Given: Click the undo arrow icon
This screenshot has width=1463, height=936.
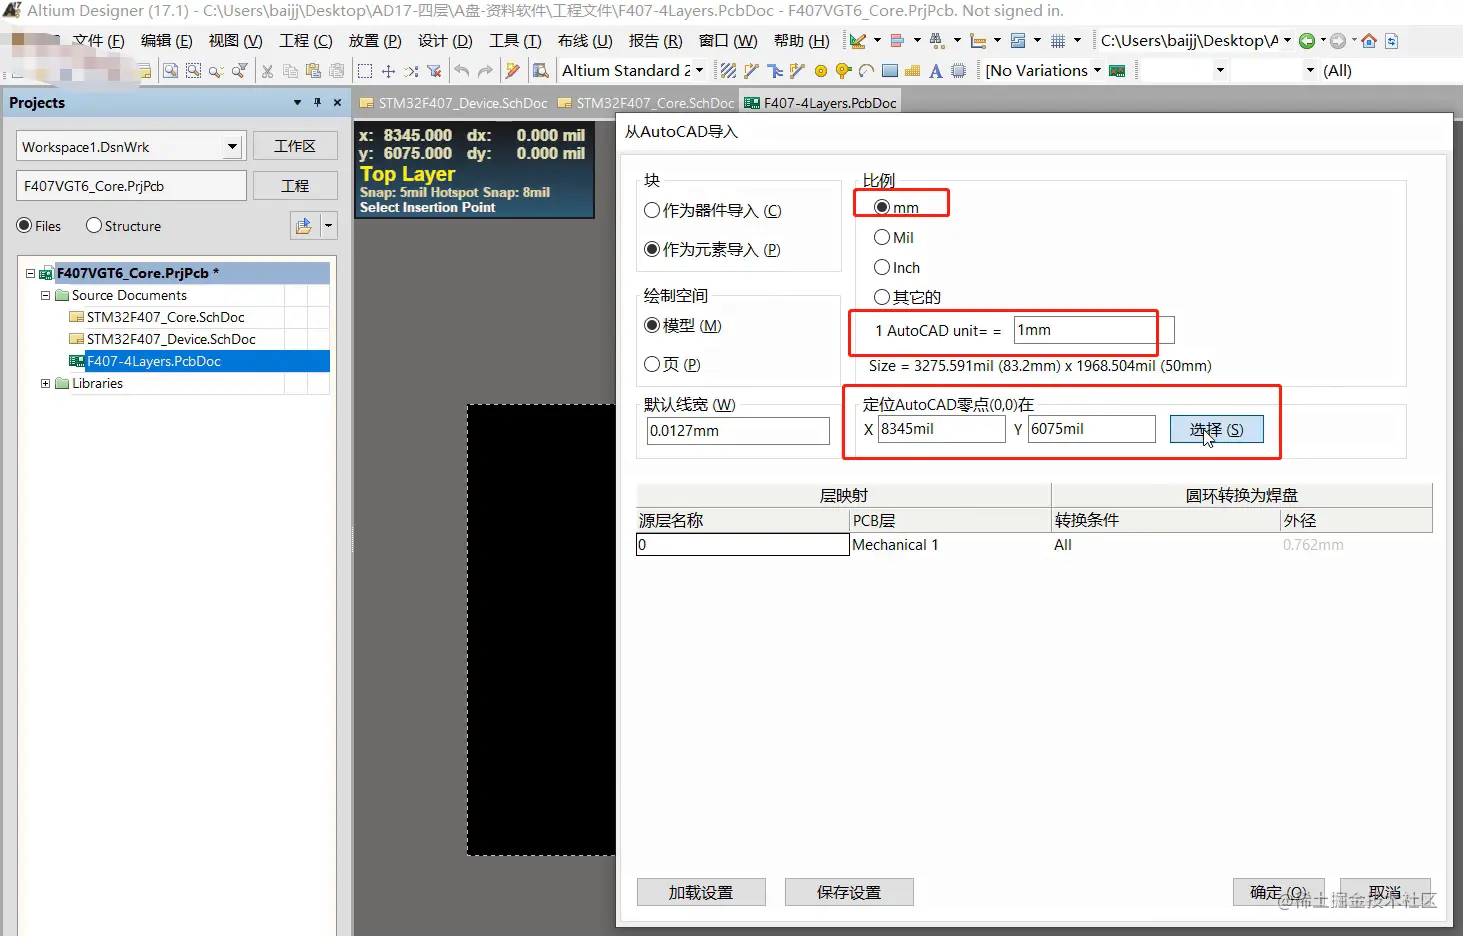Looking at the screenshot, I should (x=461, y=71).
